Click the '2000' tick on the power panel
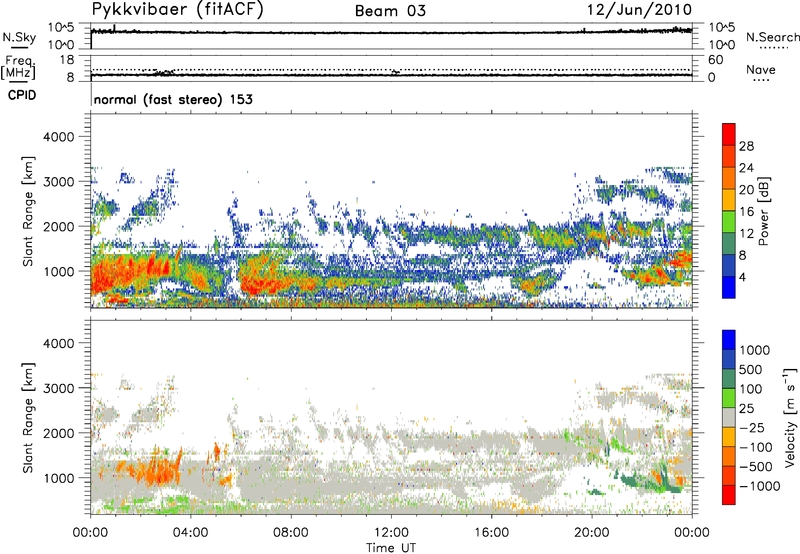This screenshot has height=554, width=800. [58, 226]
